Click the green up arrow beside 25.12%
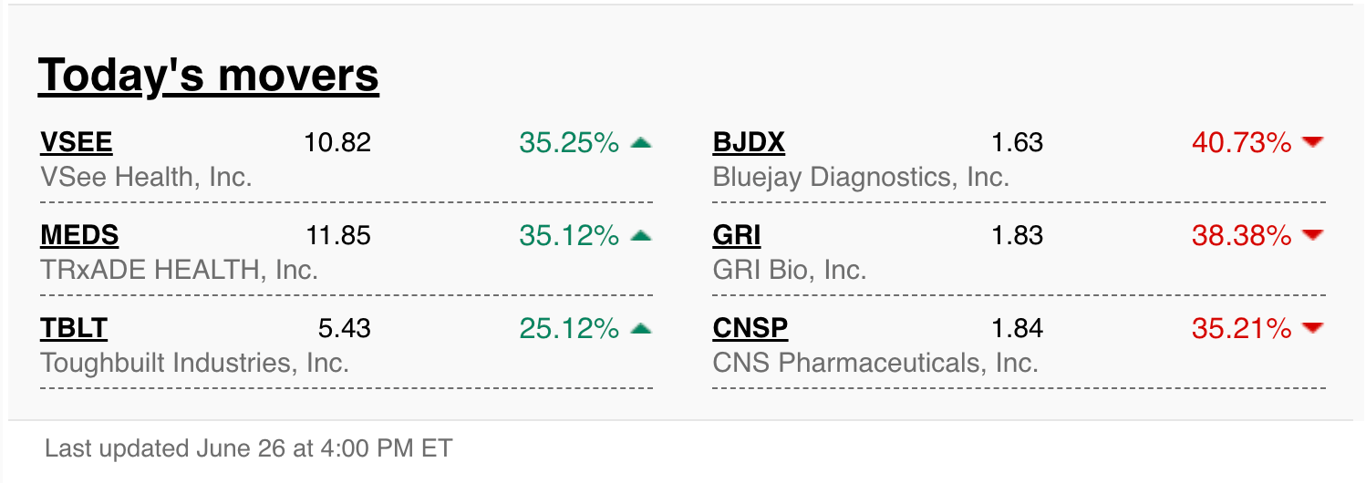This screenshot has width=1366, height=483. tap(641, 328)
